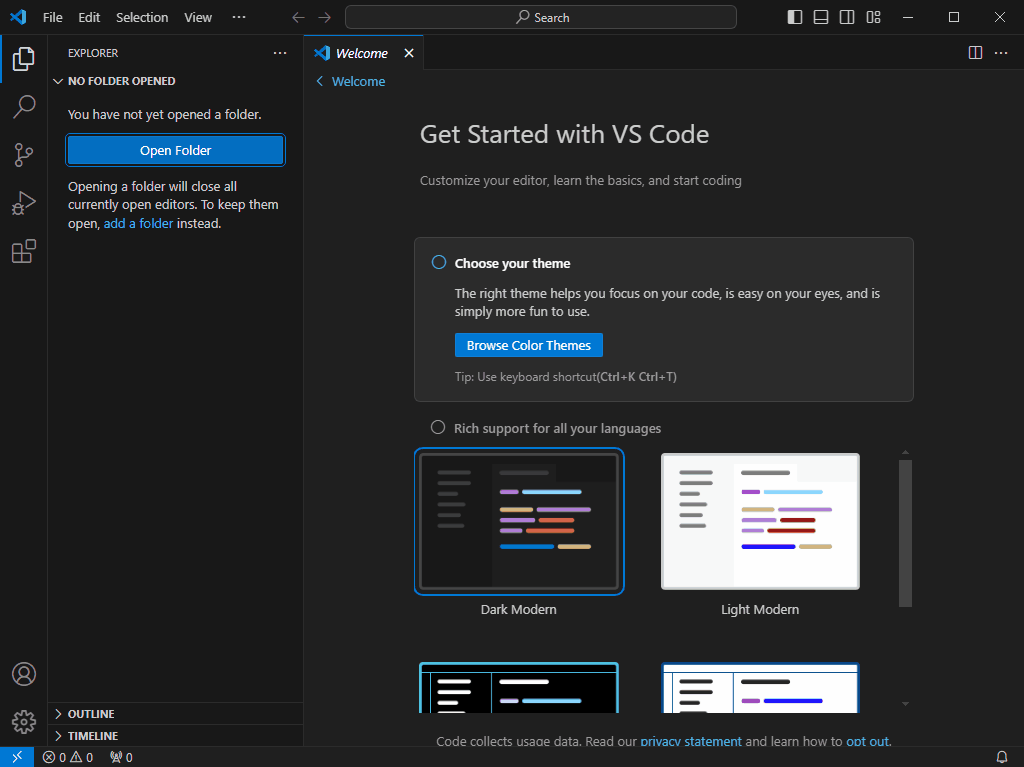Open notifications bell in status bar
1024x767 pixels.
[x=1002, y=757]
